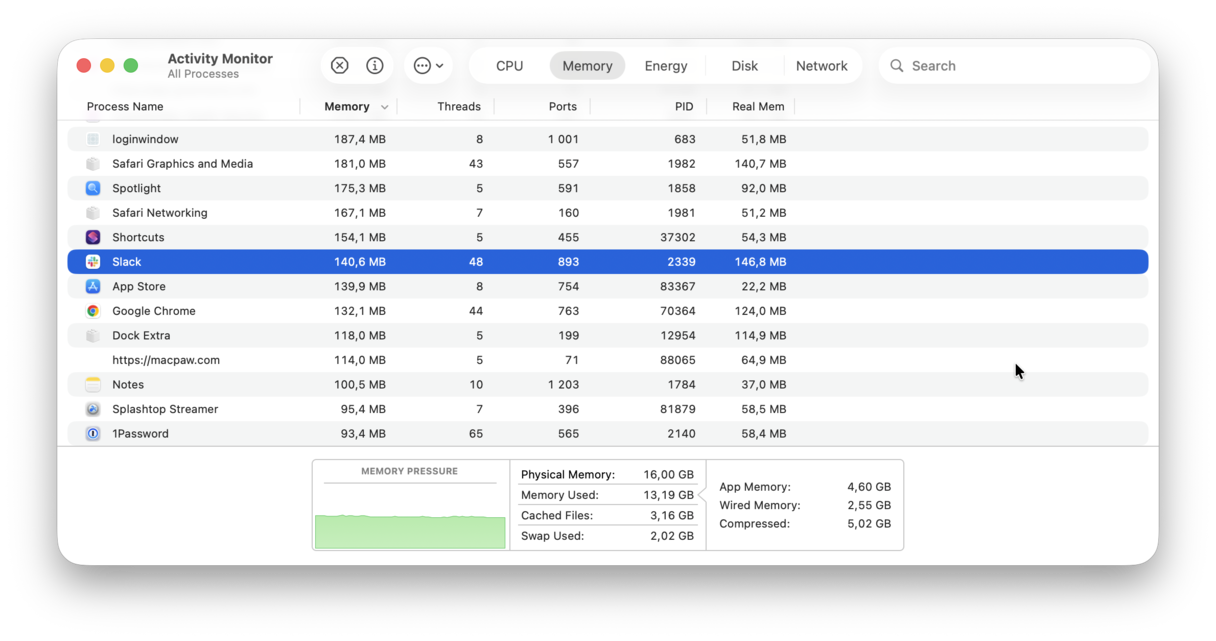Click the Memory Used 13,19 GB value

[x=668, y=495]
